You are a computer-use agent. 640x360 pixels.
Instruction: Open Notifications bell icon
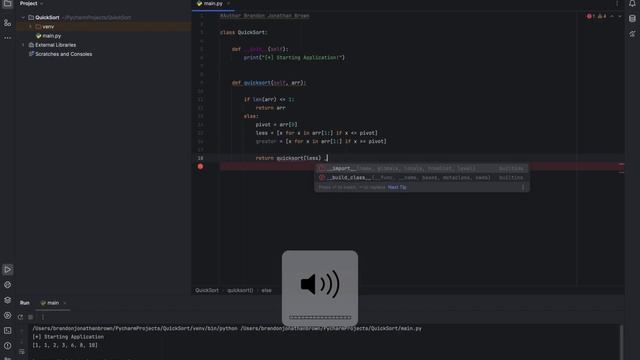pyautogui.click(x=632, y=3)
